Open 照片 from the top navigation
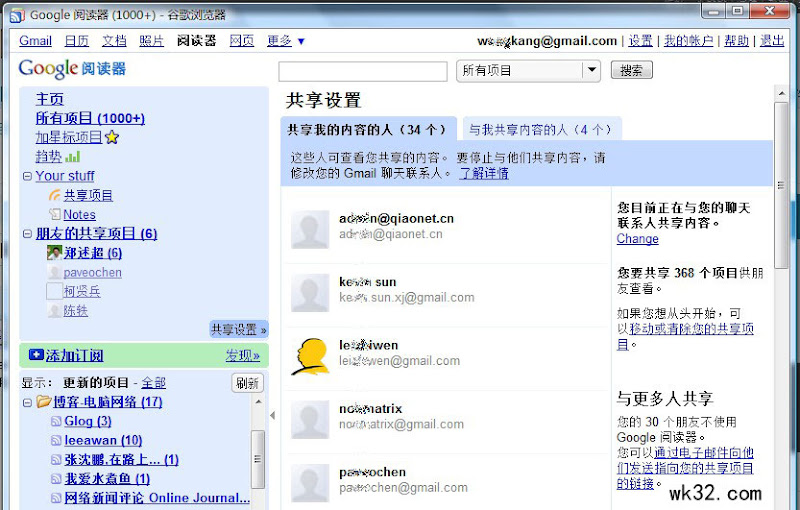The width and height of the screenshot is (800, 510). [x=152, y=41]
